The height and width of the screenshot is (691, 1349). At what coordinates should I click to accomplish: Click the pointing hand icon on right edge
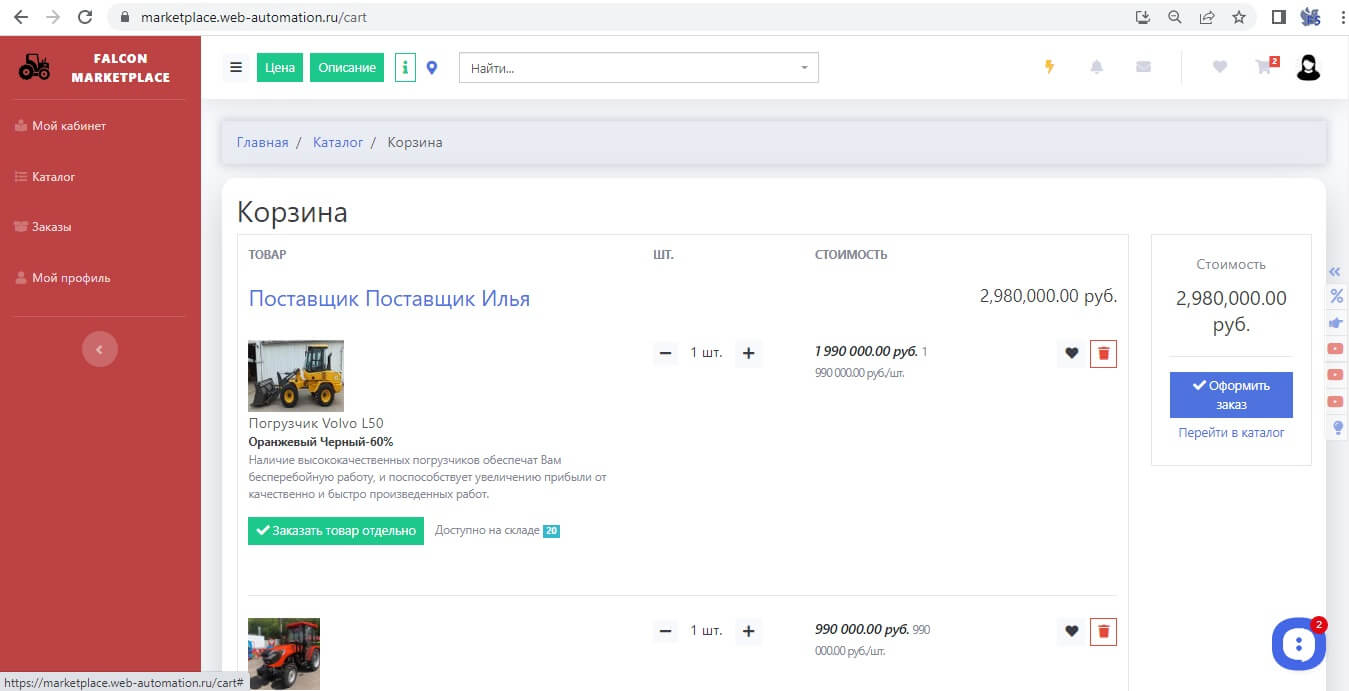[x=1335, y=323]
